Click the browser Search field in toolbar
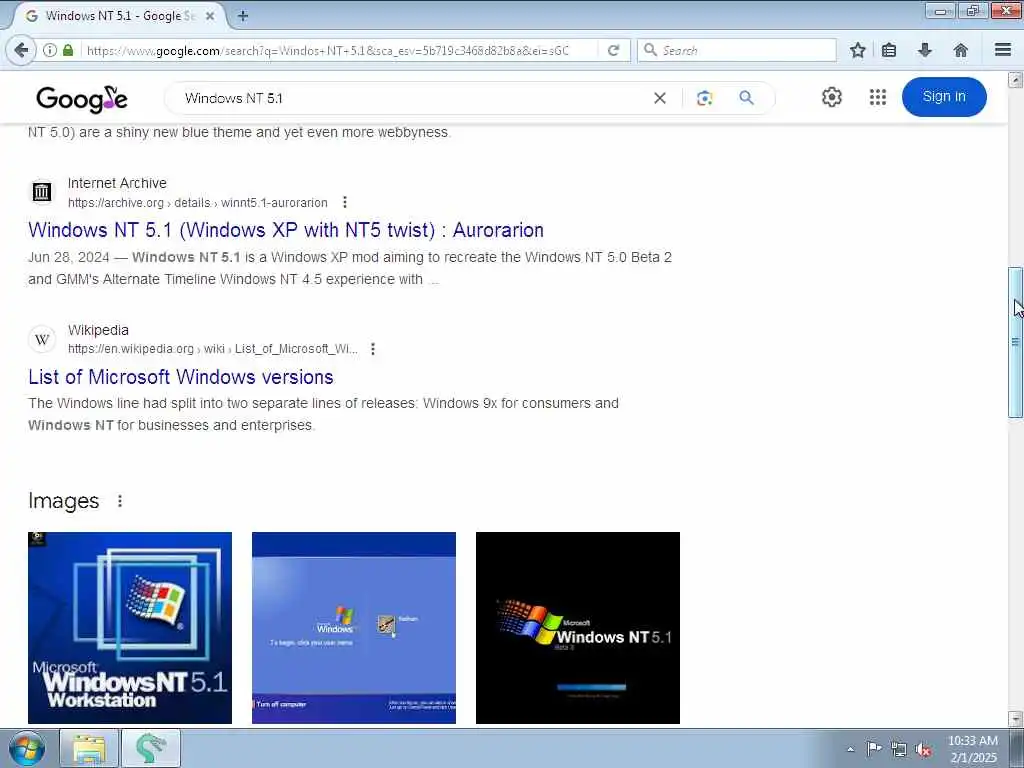Screen dimensions: 1024x768 point(737,50)
